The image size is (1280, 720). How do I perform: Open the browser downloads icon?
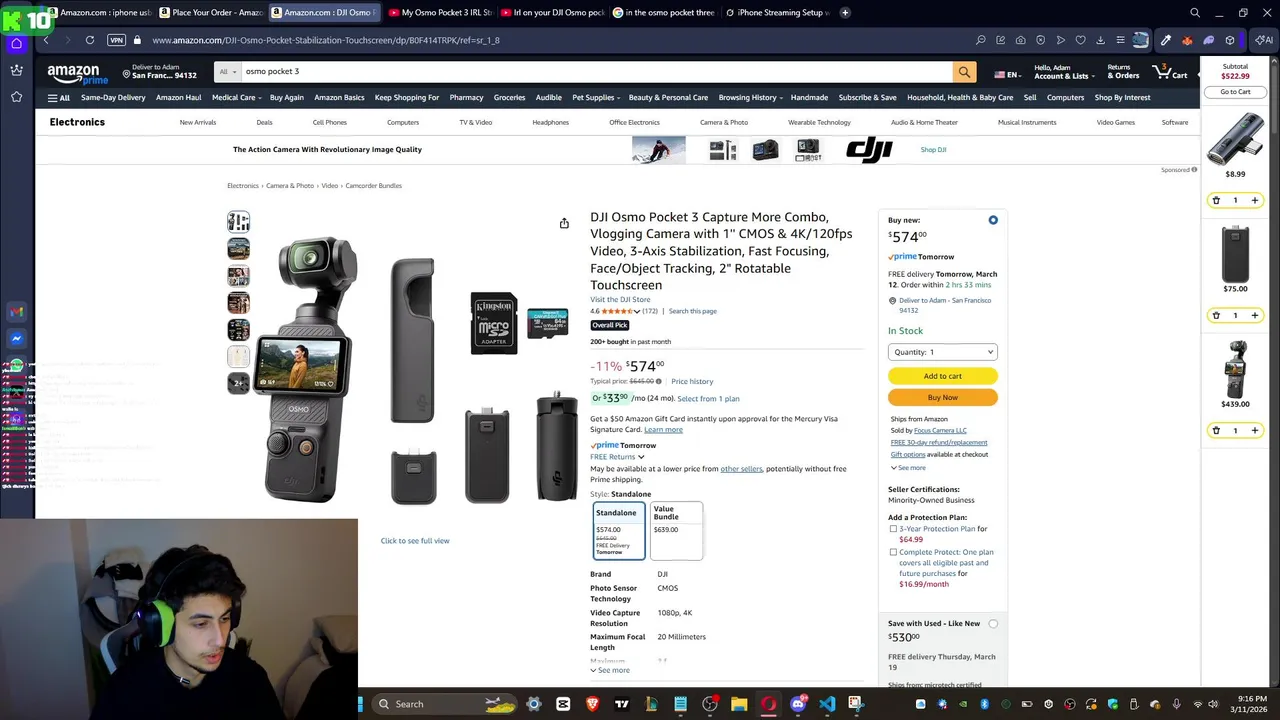(x=1100, y=40)
